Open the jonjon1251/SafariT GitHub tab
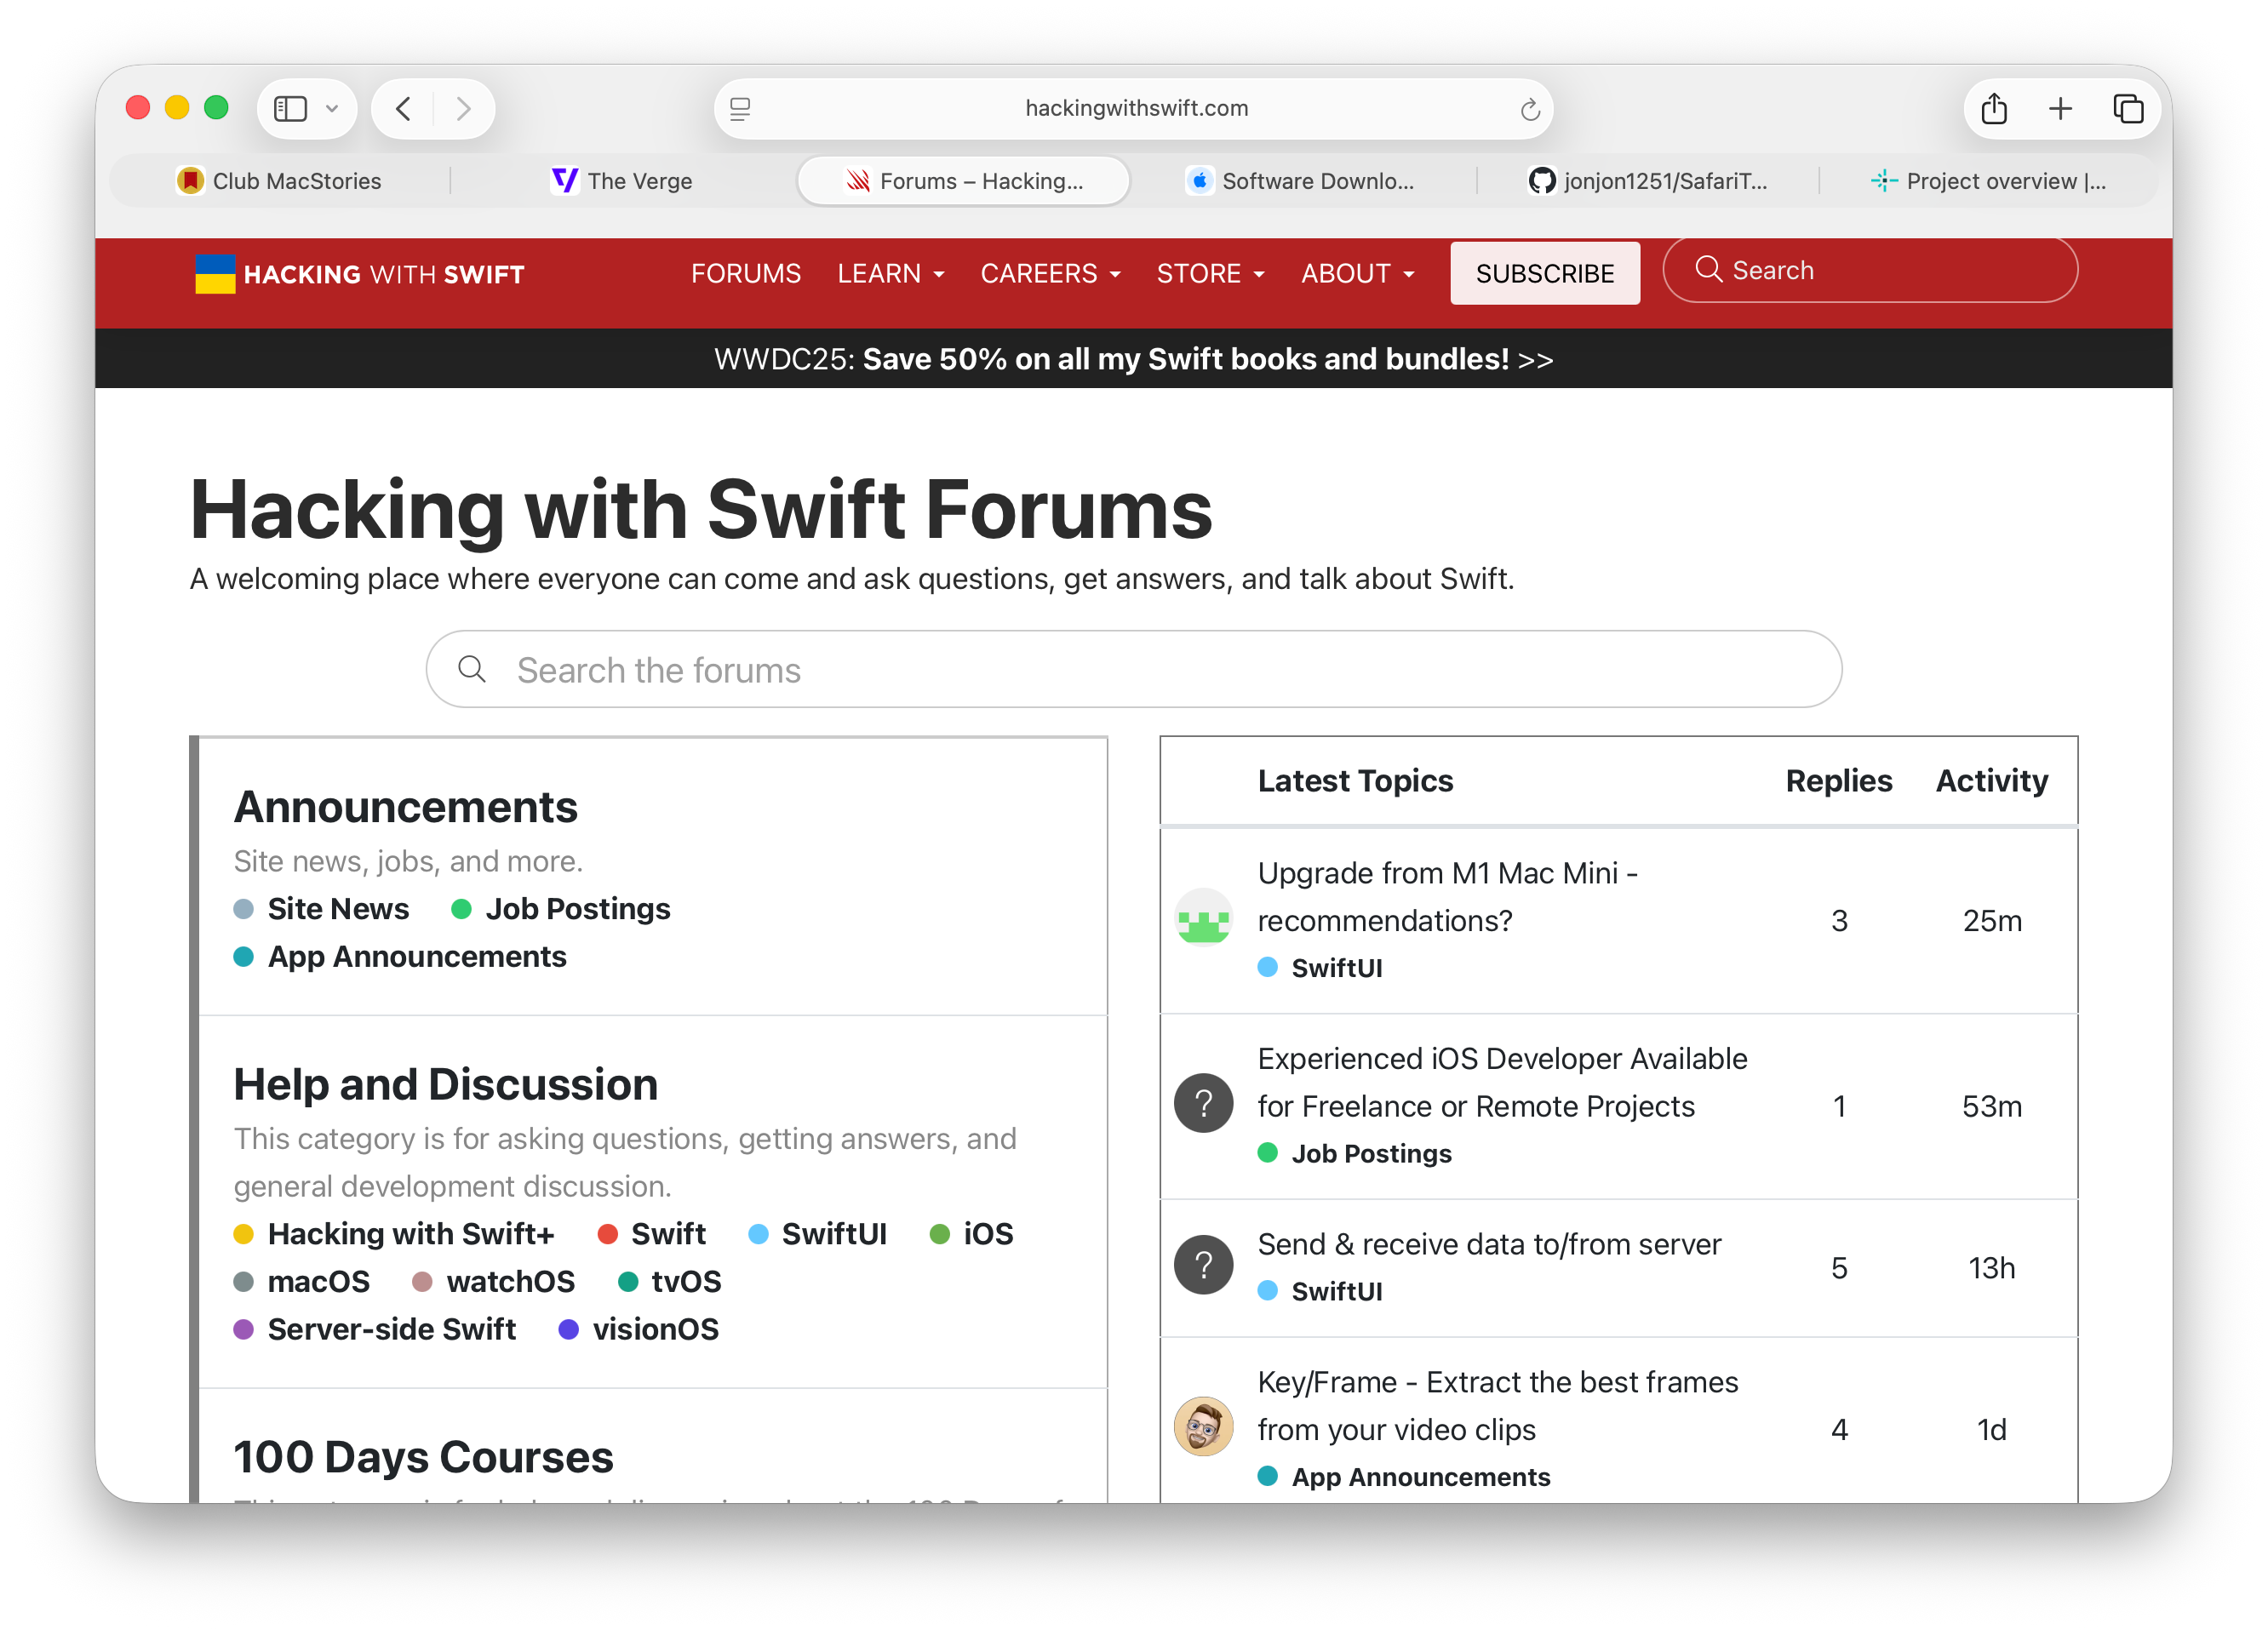 pos(1647,181)
